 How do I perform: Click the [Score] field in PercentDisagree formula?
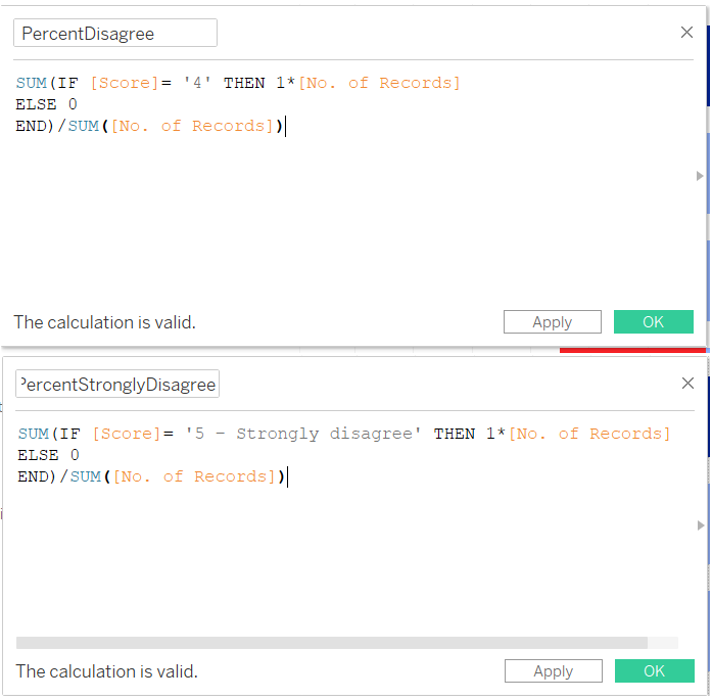(x=124, y=83)
